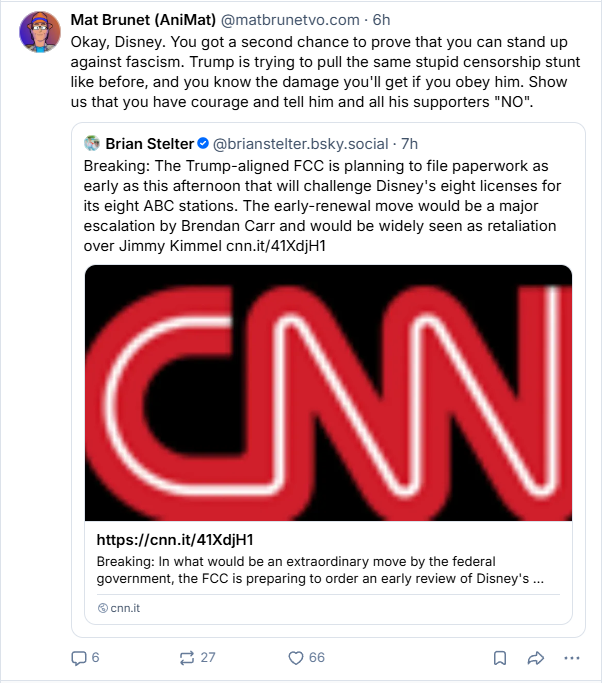The image size is (603, 683).
Task: Share the post via arrow icon
Action: (x=535, y=658)
